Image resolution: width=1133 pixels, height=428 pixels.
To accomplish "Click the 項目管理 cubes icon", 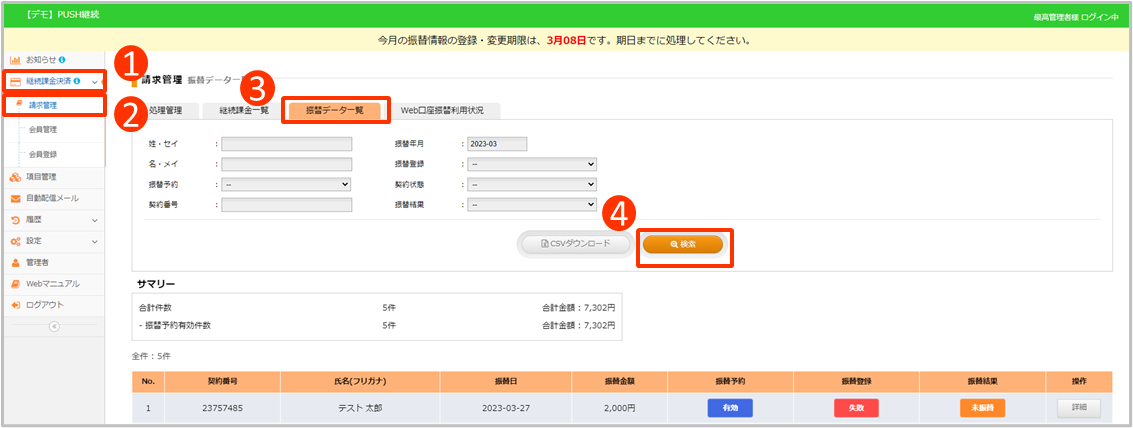I will tap(15, 177).
